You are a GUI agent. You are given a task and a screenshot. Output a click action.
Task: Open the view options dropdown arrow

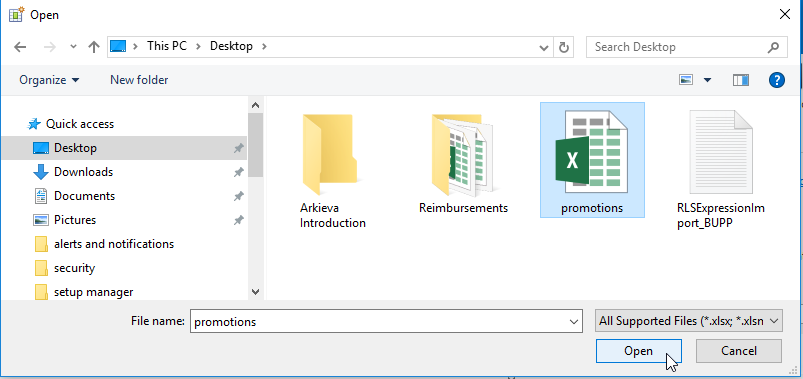coord(708,80)
